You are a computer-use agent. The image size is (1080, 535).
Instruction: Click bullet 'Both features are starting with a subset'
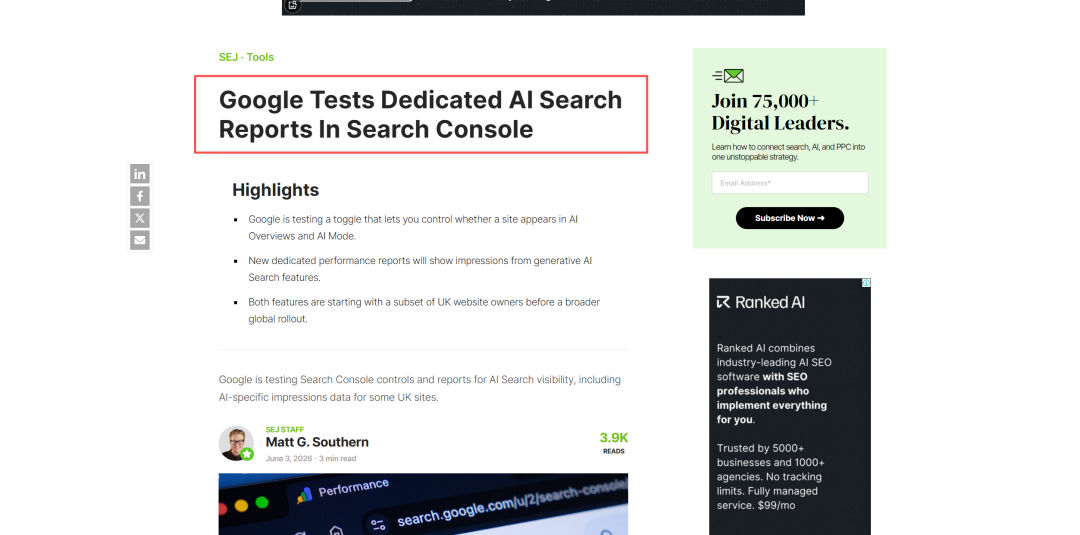(x=424, y=311)
